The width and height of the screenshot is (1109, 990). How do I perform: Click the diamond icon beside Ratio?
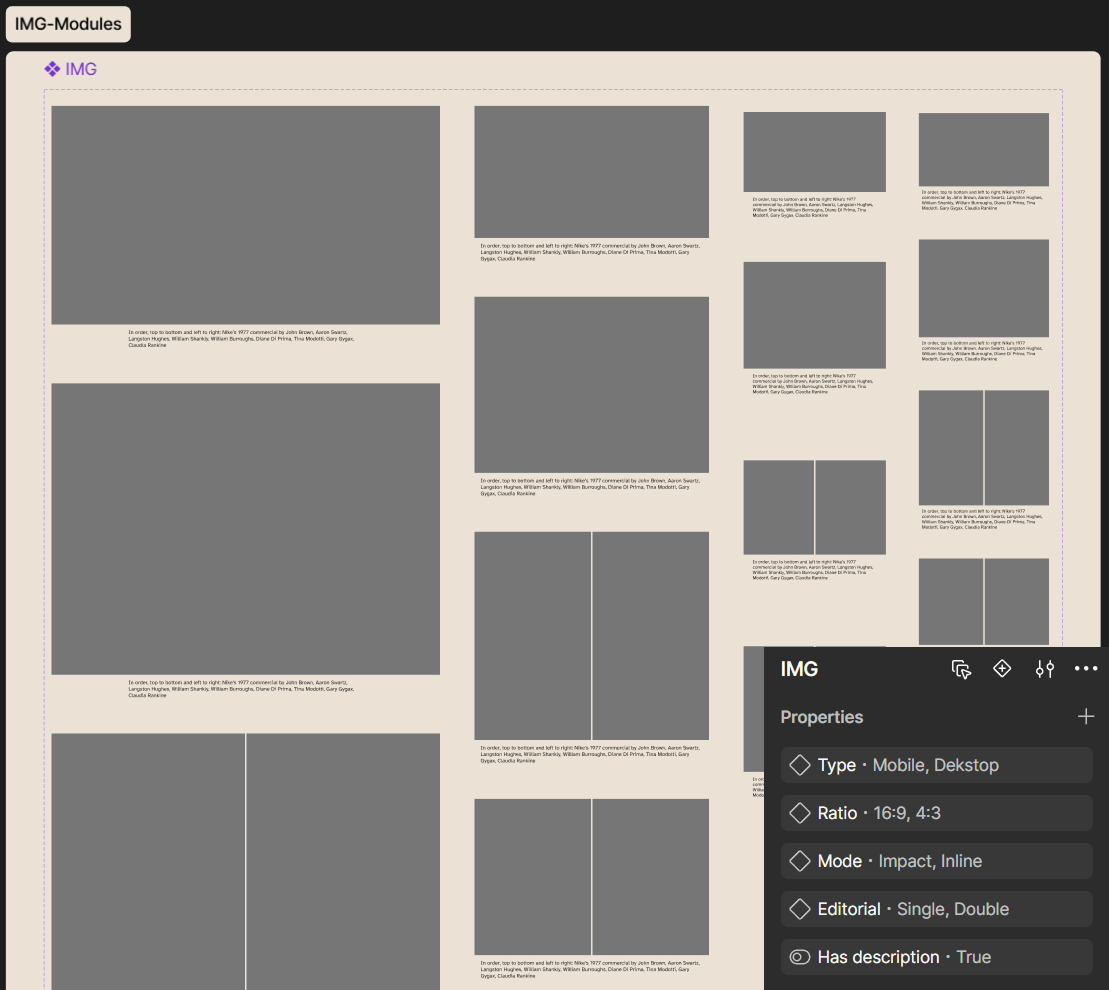(800, 813)
